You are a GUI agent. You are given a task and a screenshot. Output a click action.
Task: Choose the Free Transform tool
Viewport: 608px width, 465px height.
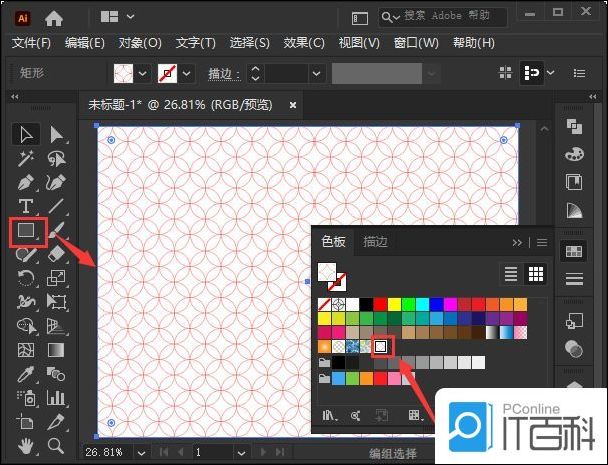57,302
